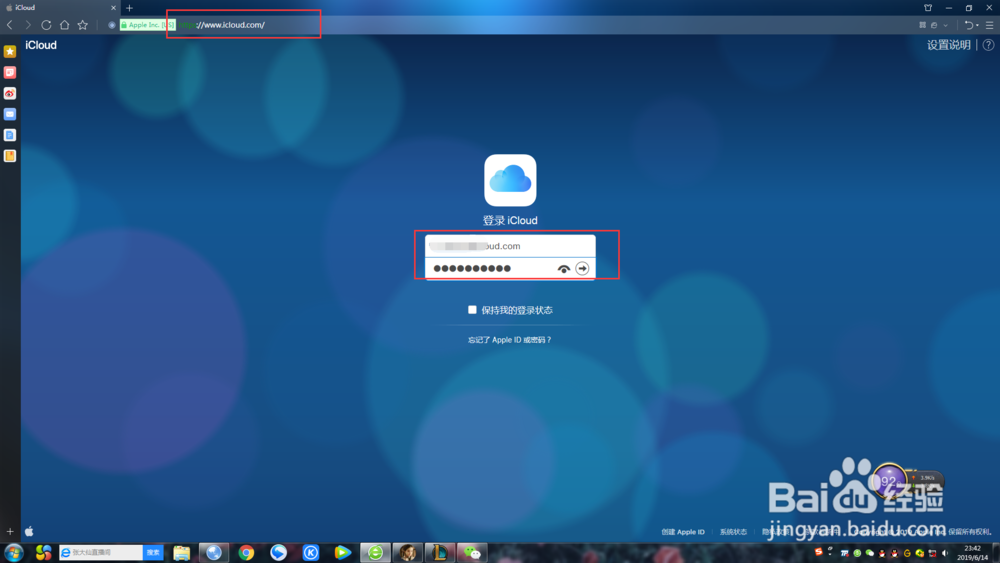Open favorites star in left sidebar
Image resolution: width=1000 pixels, height=563 pixels.
(10, 51)
